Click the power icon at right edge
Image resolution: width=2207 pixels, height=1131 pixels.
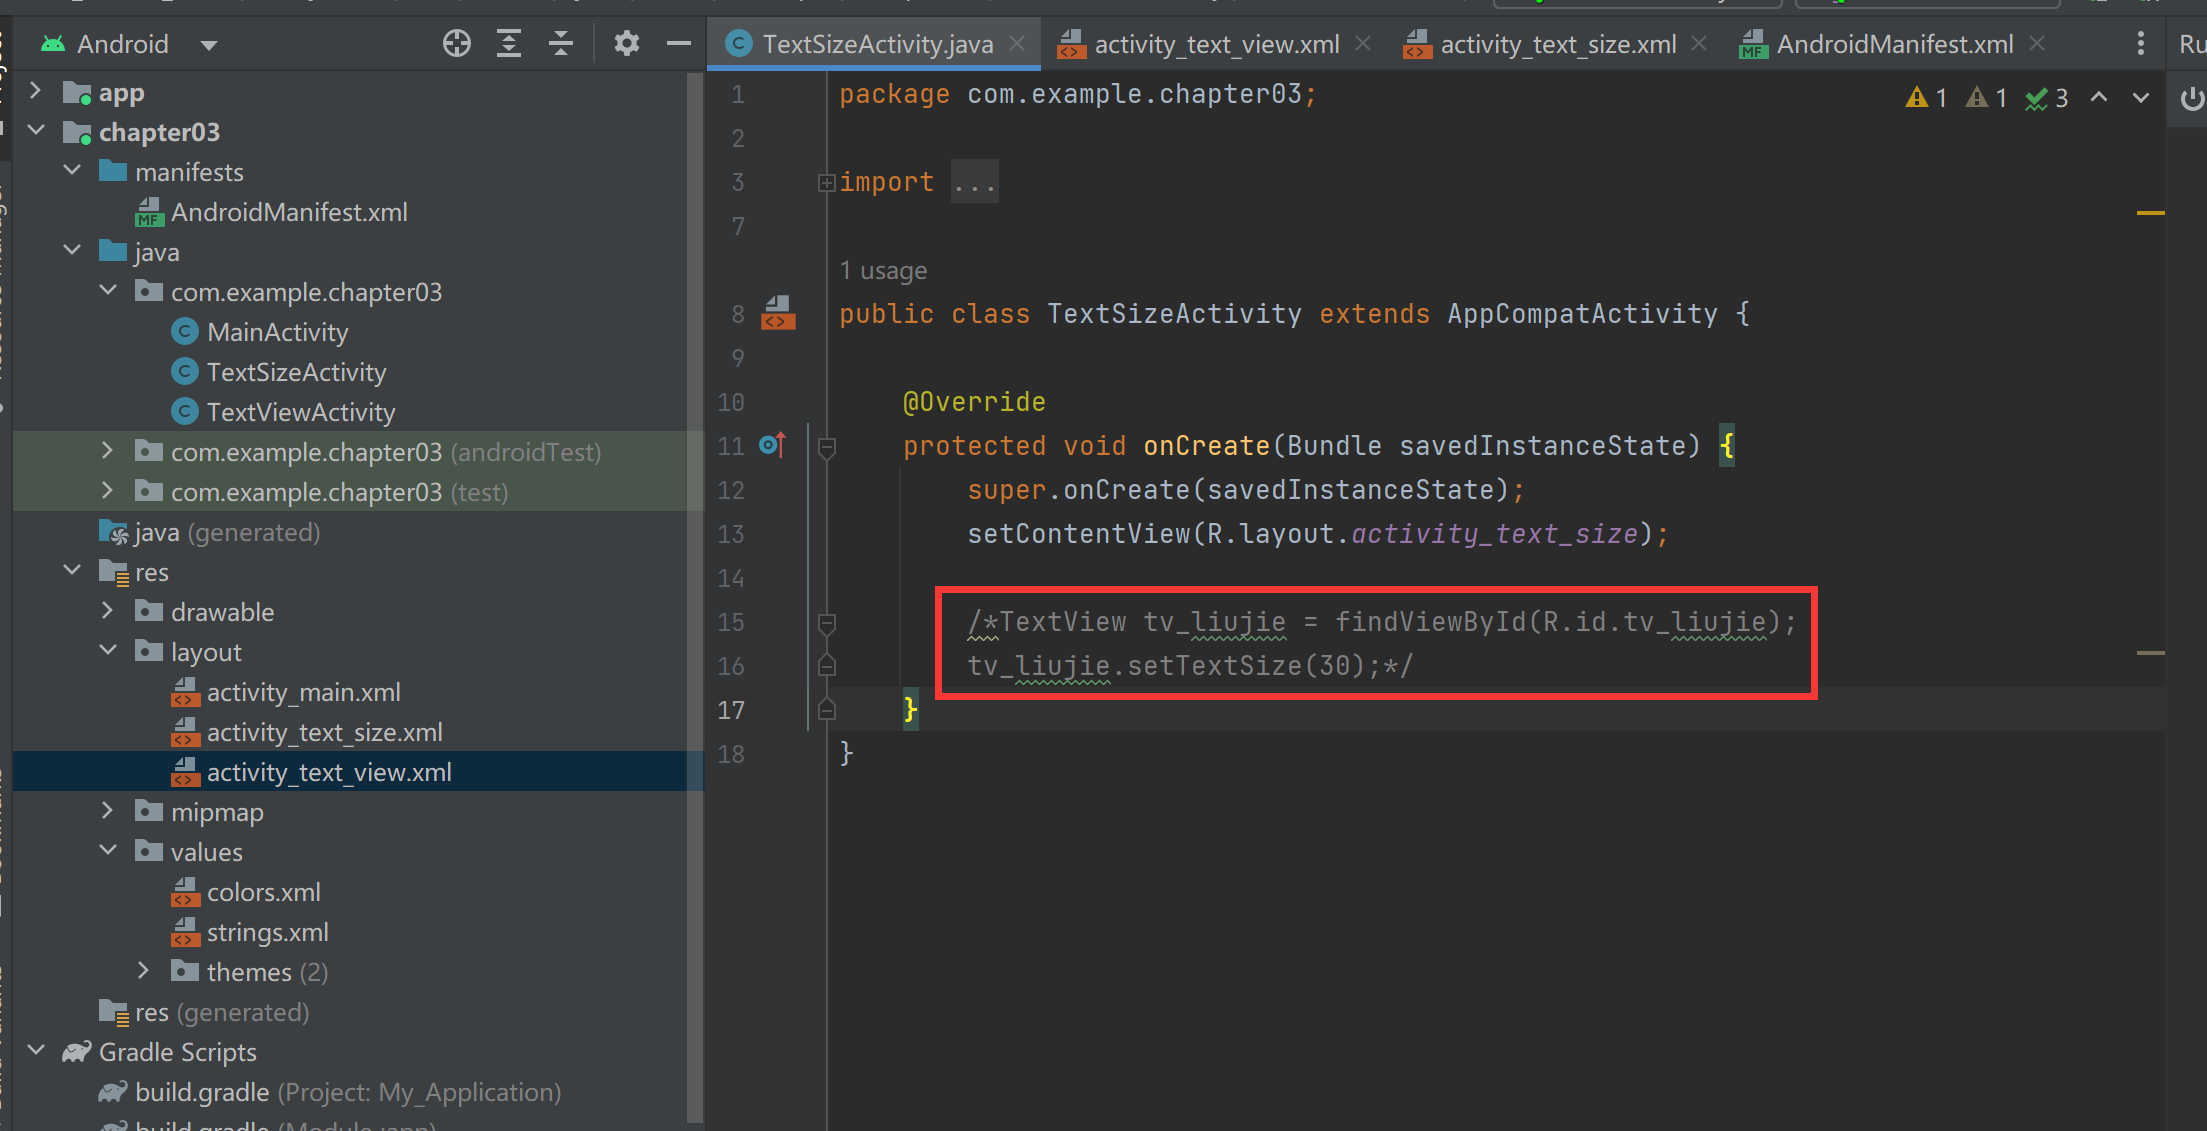[x=2192, y=98]
